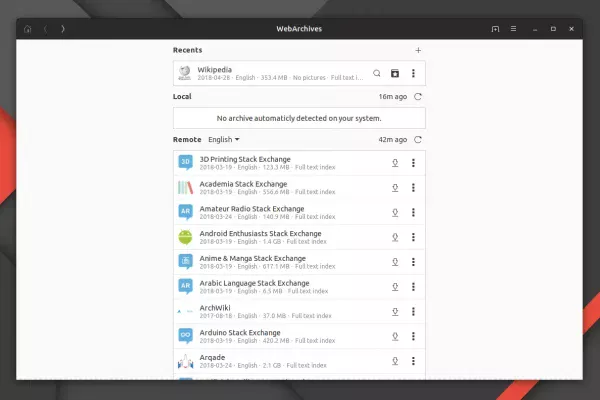Click the '16m ago' Local timestamp
The image size is (600, 400).
pos(393,97)
